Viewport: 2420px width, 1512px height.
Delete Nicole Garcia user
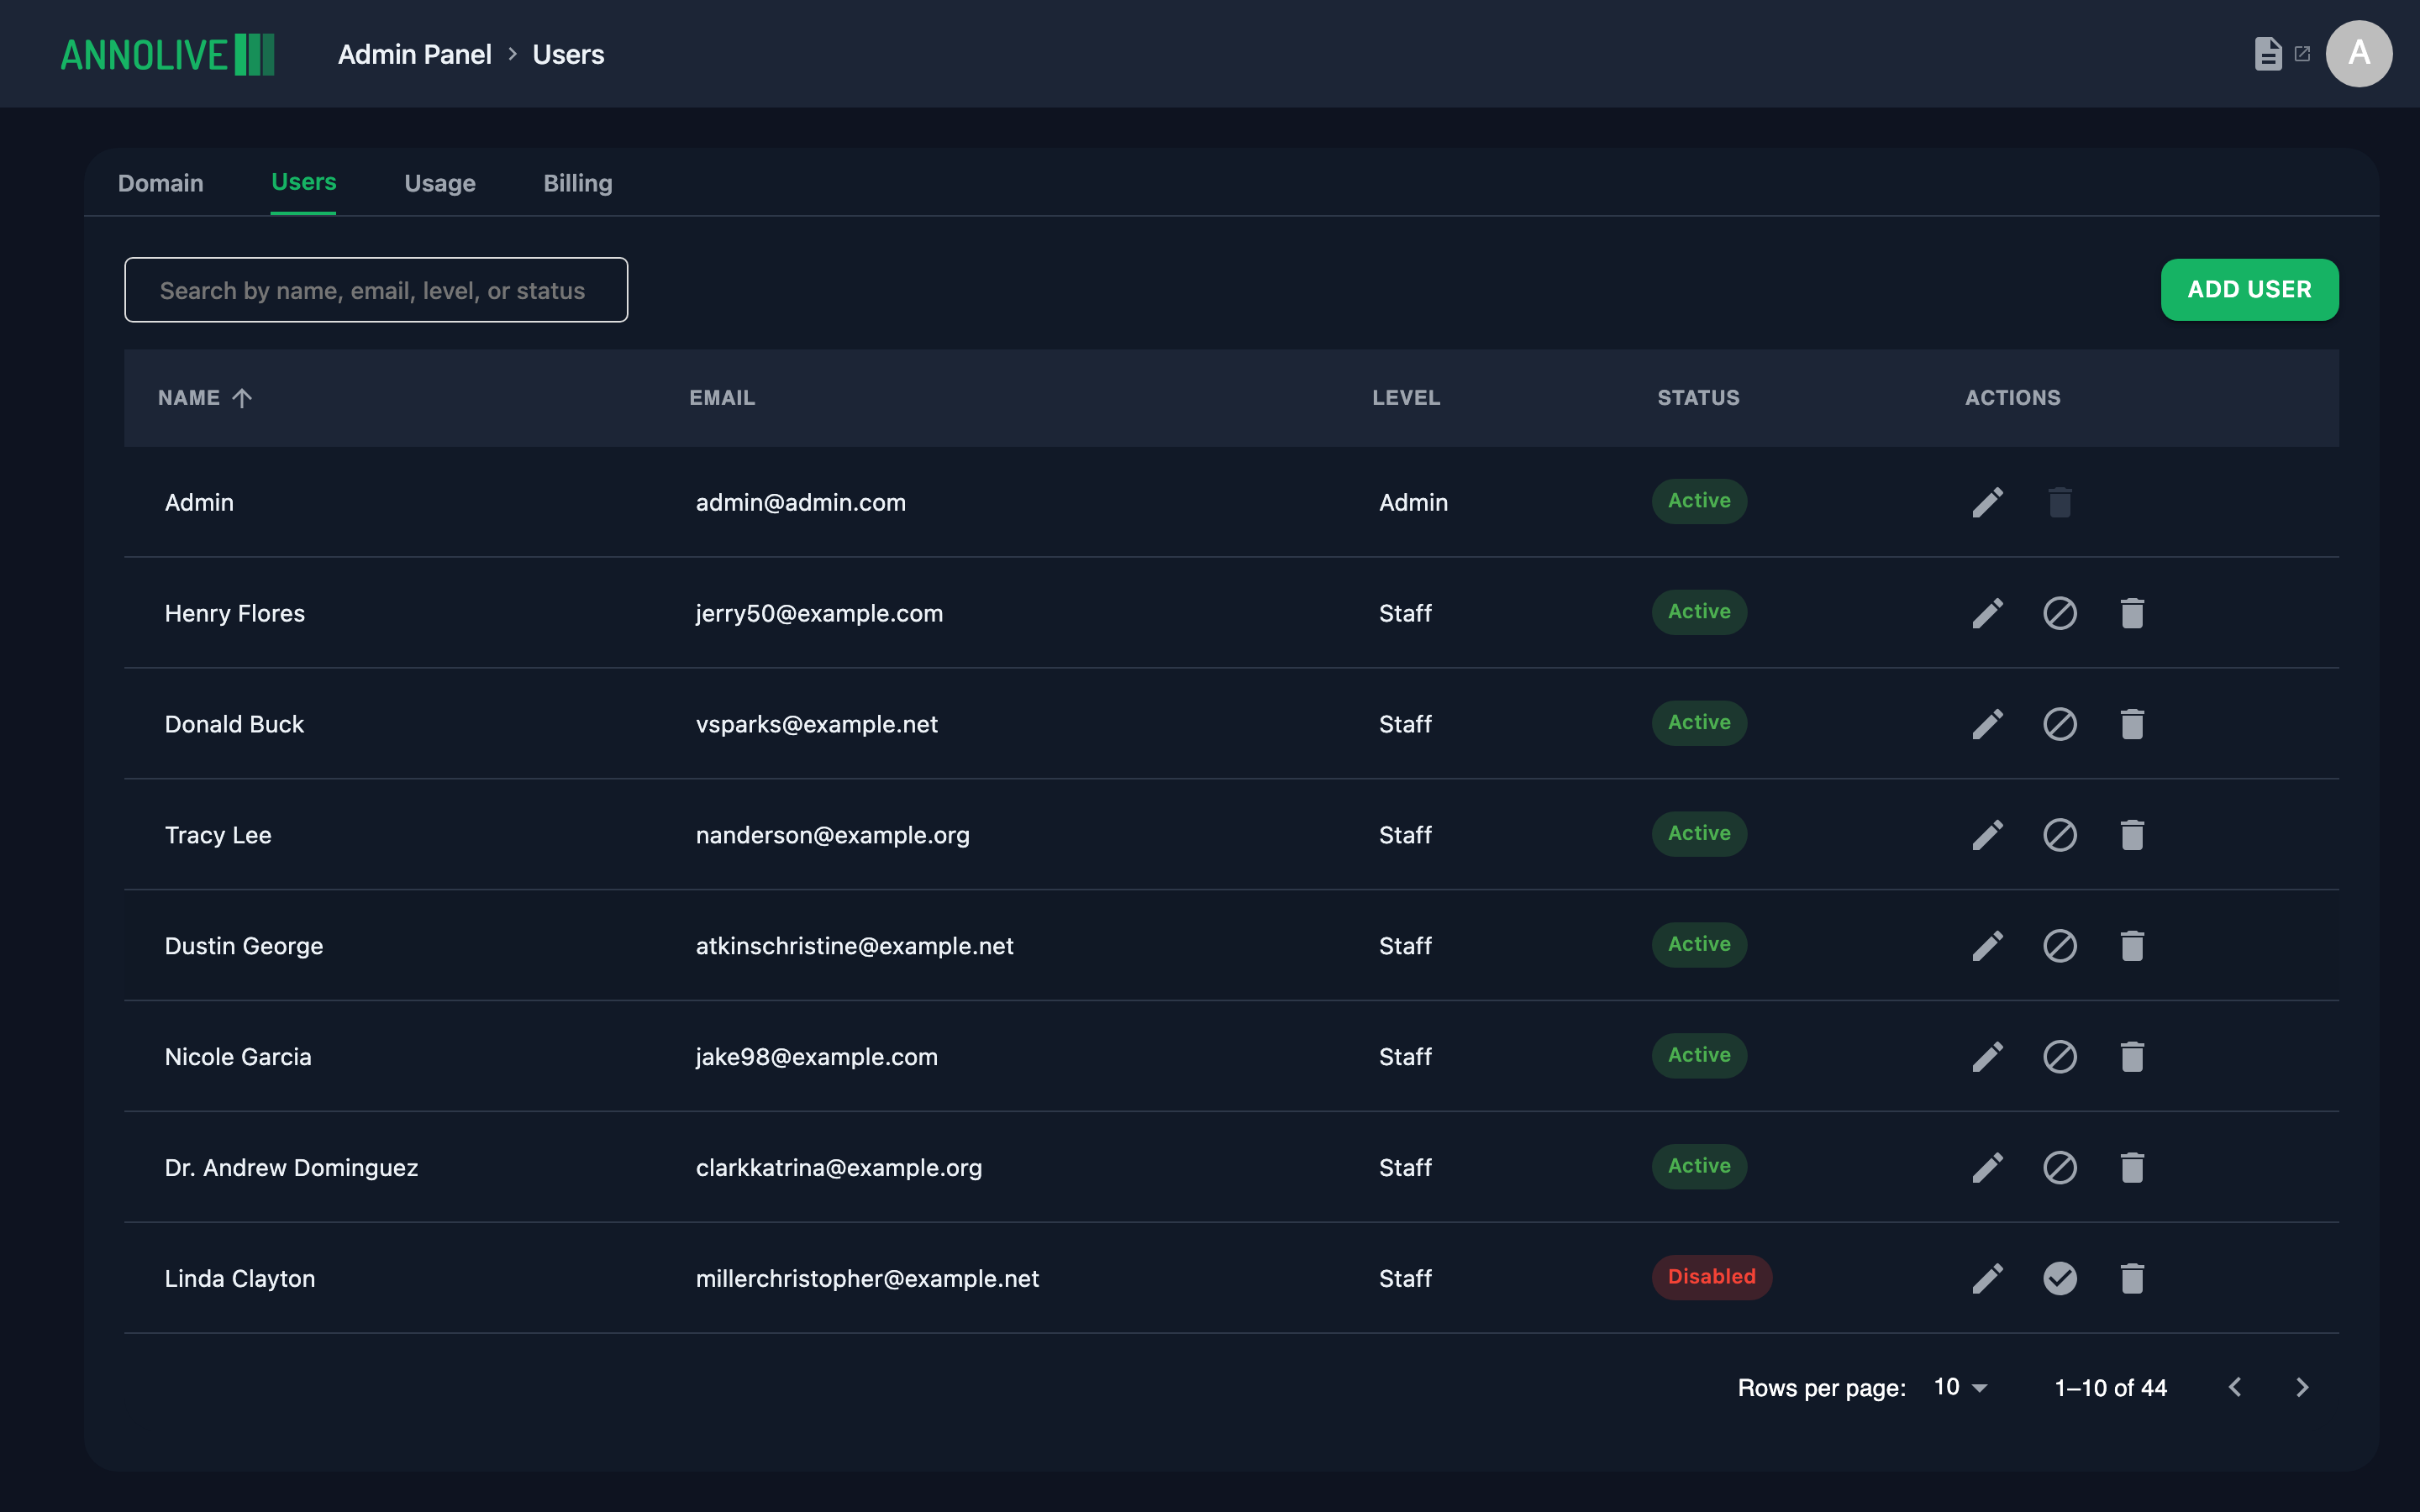tap(2131, 1057)
